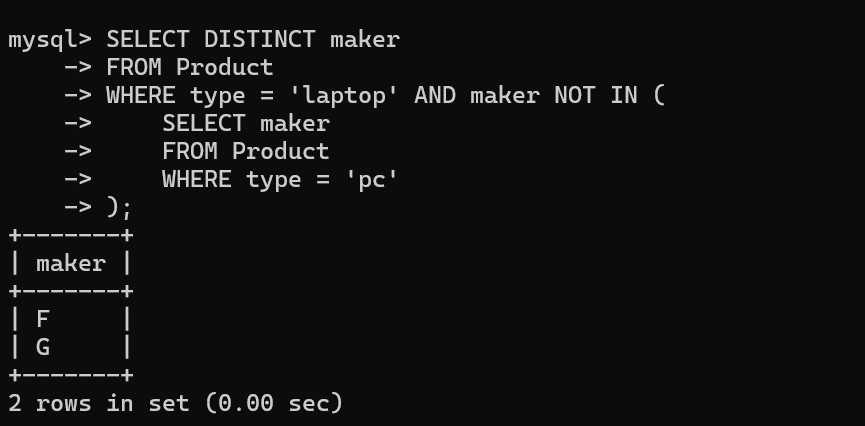Click the closing parenthesis and semicolon
This screenshot has width=865, height=426.
(x=119, y=209)
